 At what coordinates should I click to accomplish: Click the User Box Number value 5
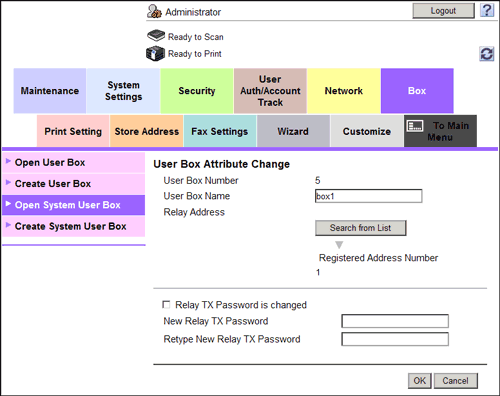[317, 180]
